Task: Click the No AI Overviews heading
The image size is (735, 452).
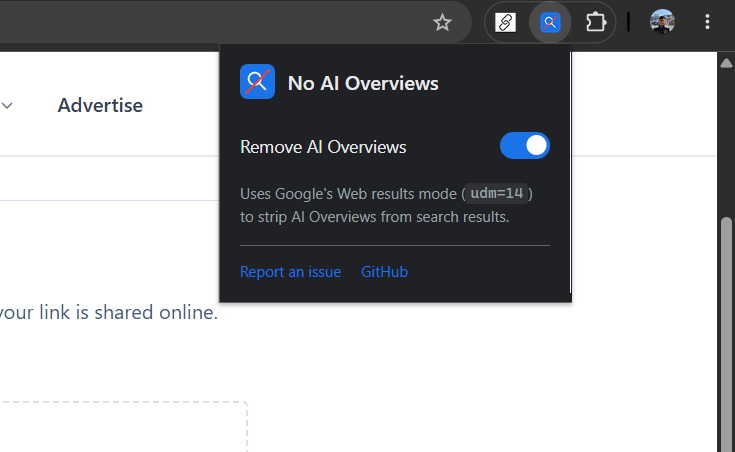Action: [x=363, y=83]
